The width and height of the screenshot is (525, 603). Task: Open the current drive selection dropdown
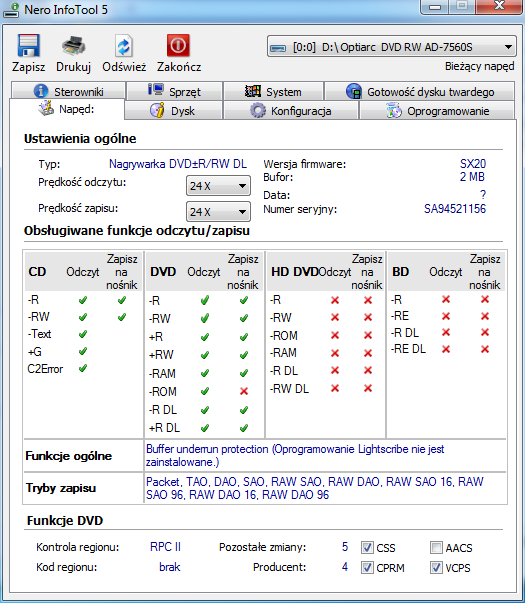pyautogui.click(x=392, y=47)
